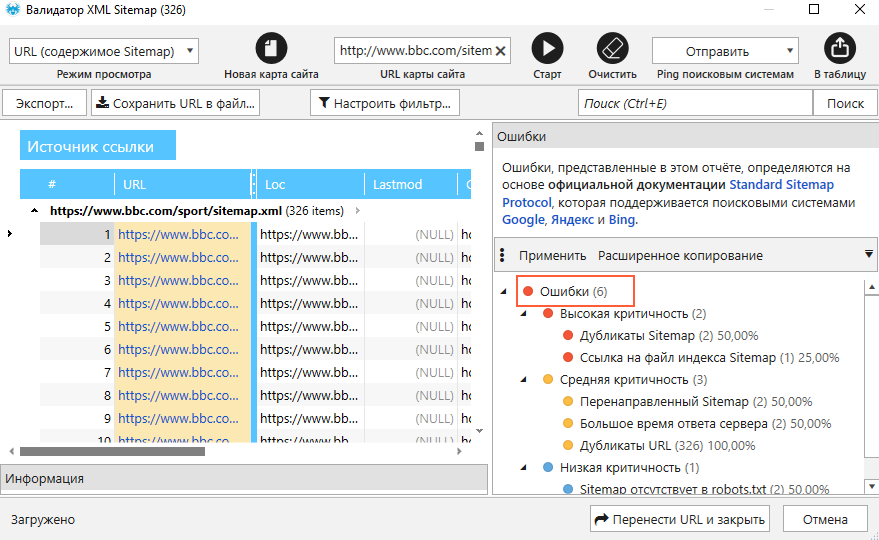The width and height of the screenshot is (879, 540).
Task: Open the URL link in row 4
Action: (178, 303)
